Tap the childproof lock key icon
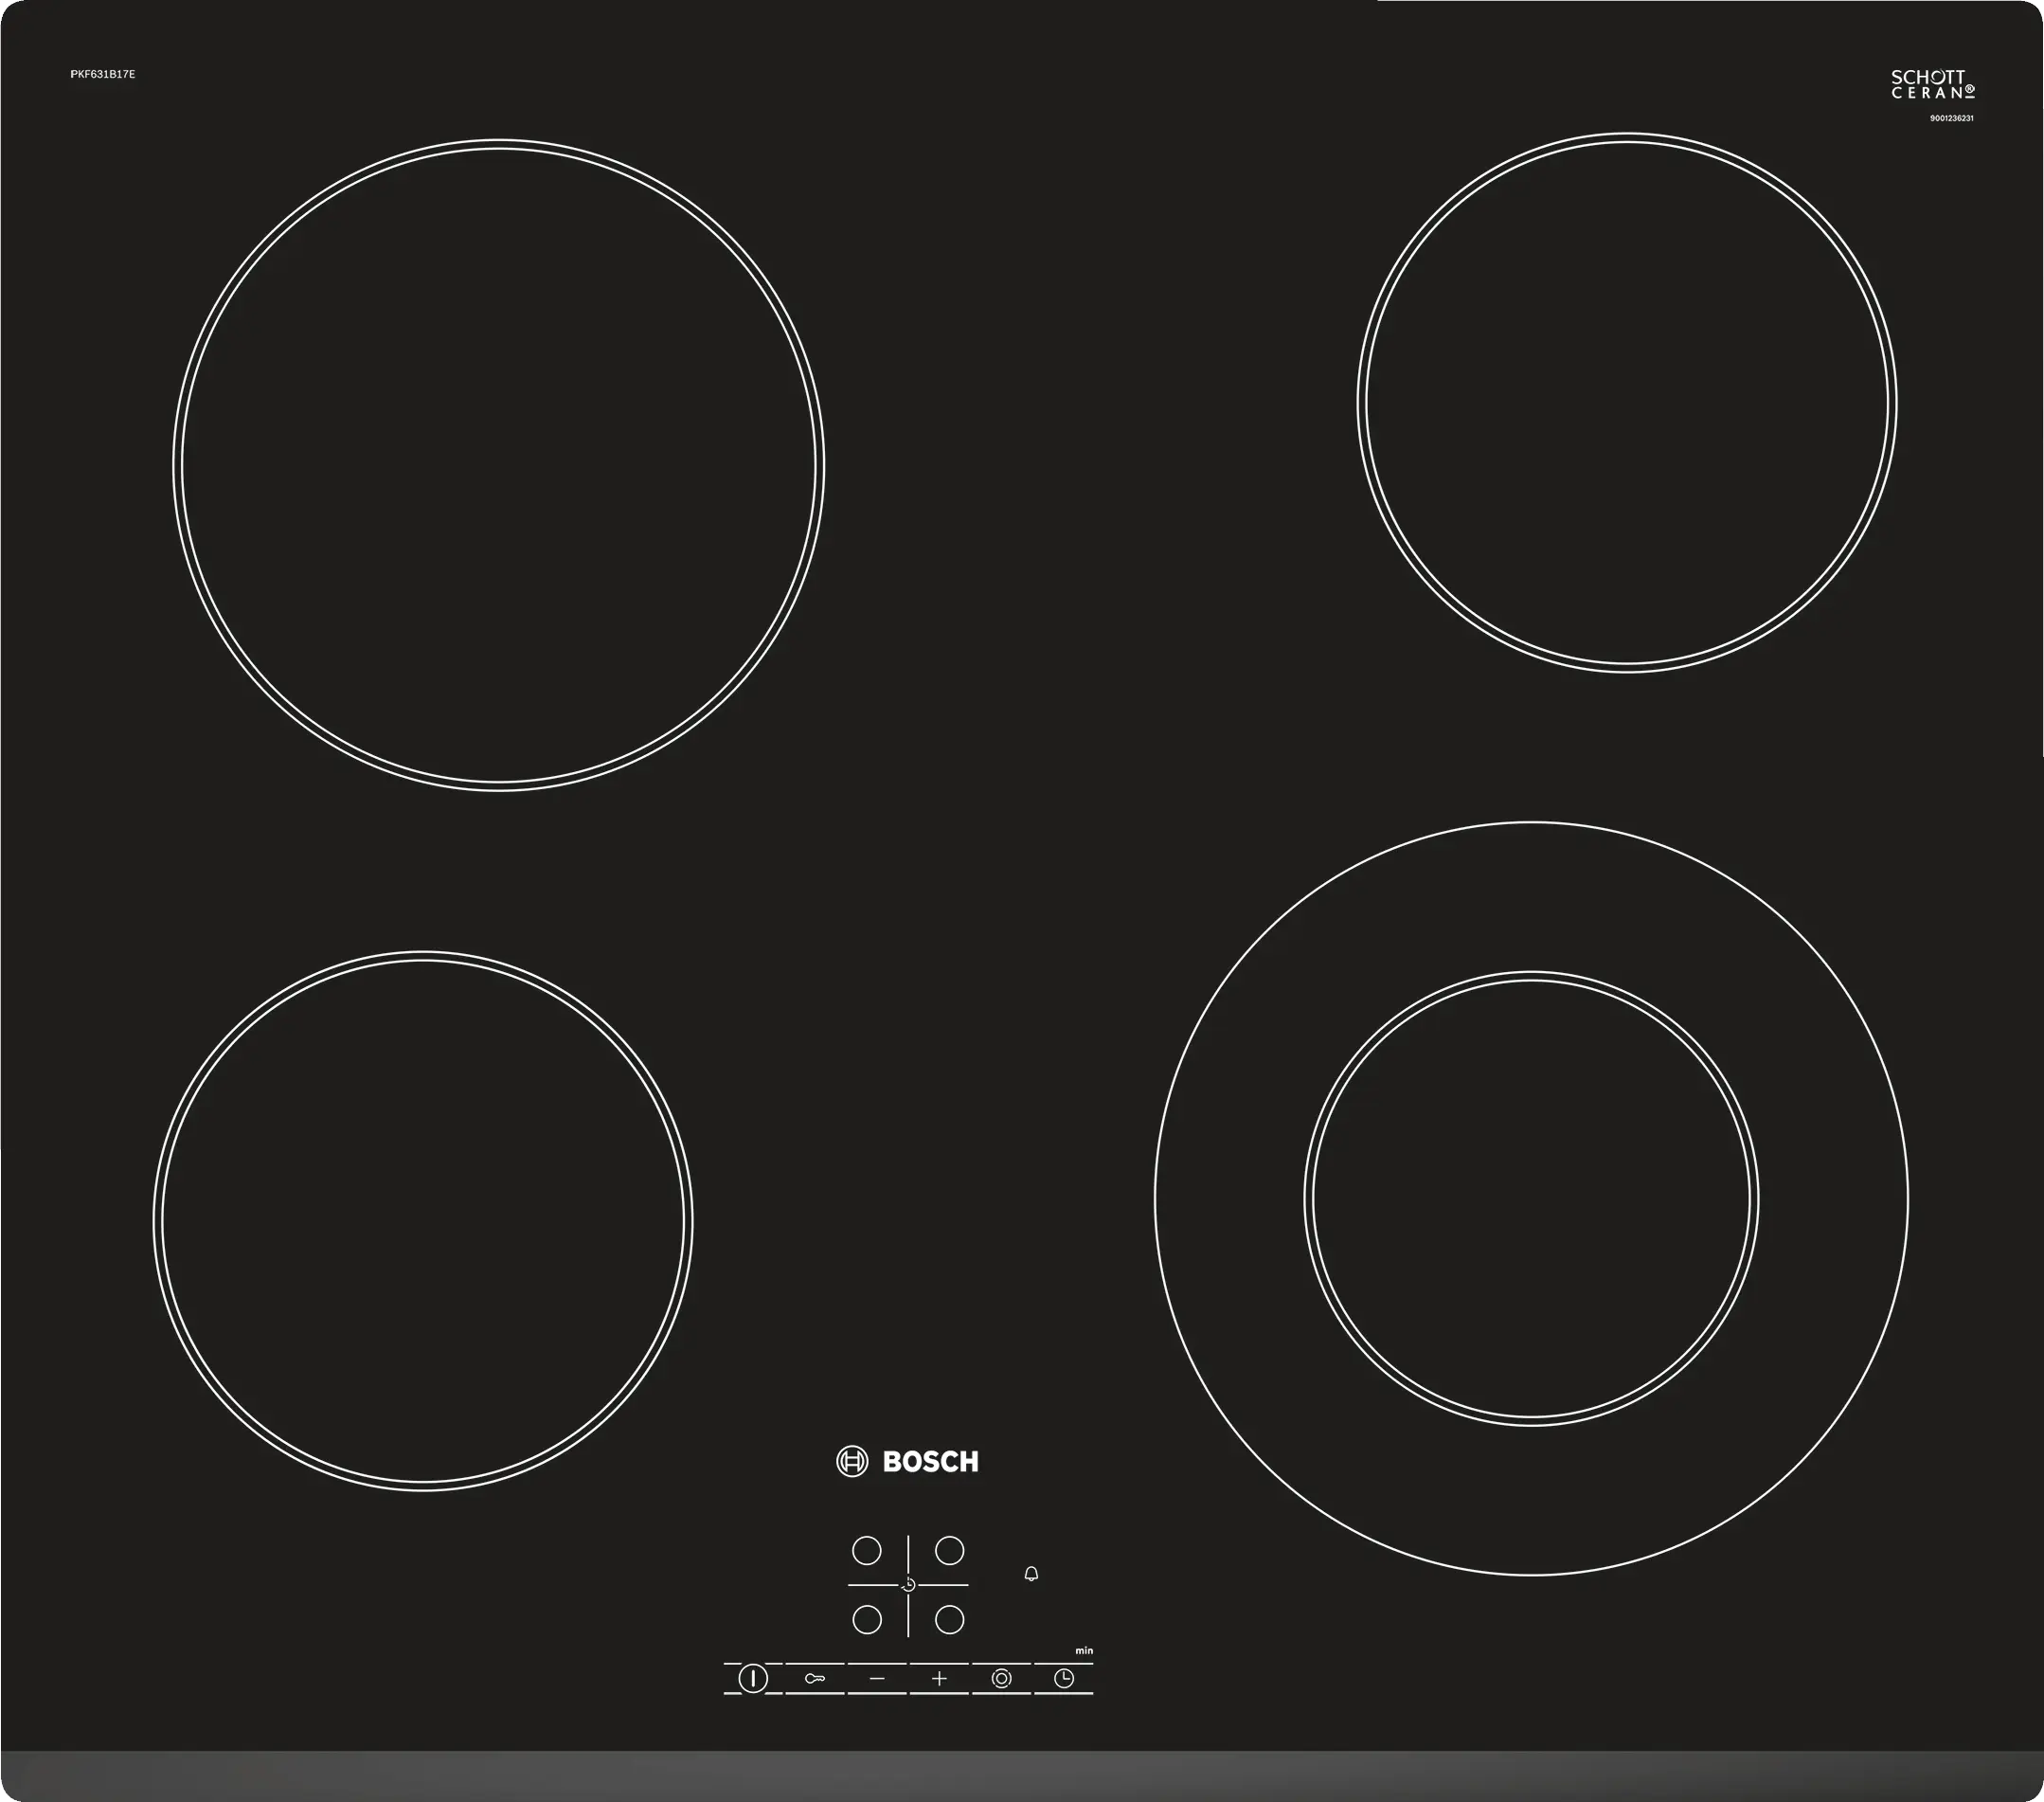Image resolution: width=2044 pixels, height=1802 pixels. 815,1679
